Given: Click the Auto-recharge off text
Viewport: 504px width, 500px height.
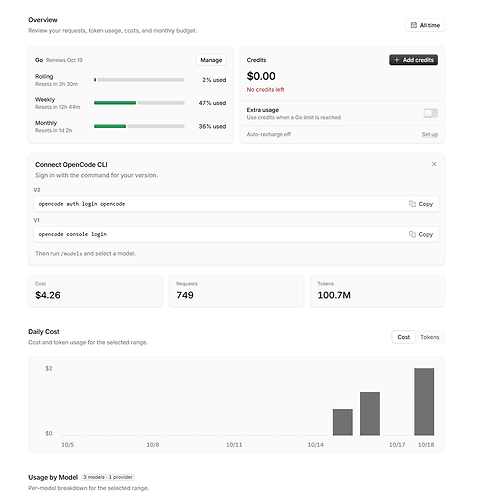Looking at the screenshot, I should pyautogui.click(x=269, y=134).
